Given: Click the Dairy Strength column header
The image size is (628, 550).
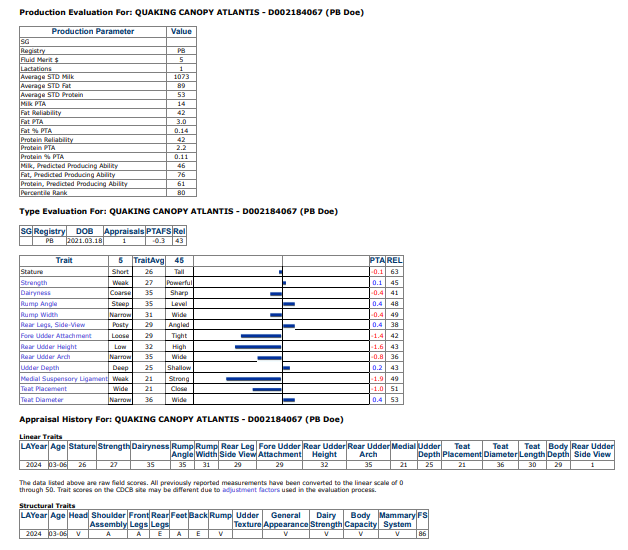Looking at the screenshot, I should click(326, 520).
